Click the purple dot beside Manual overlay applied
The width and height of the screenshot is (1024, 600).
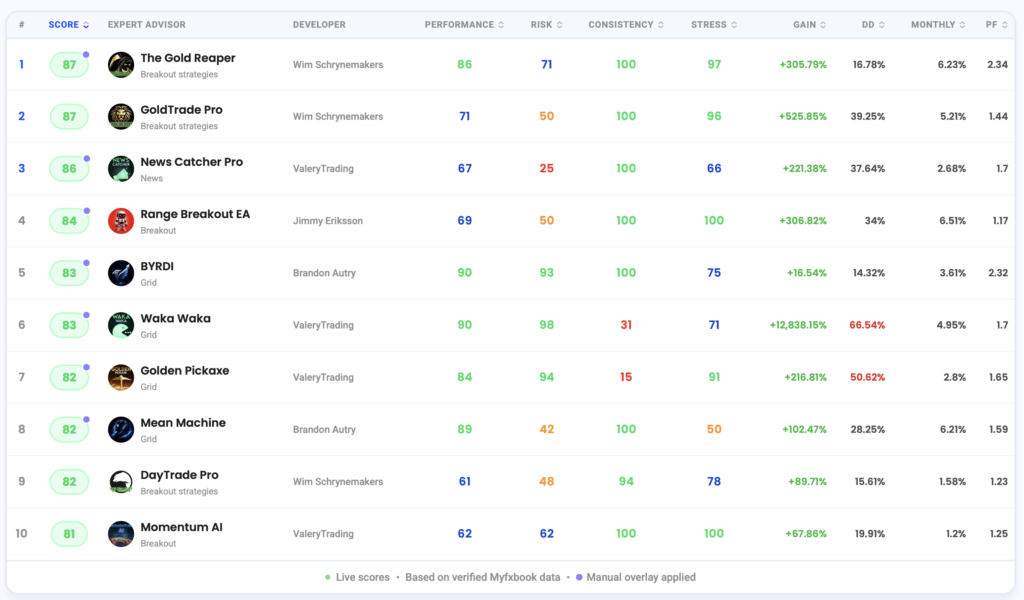tap(579, 577)
